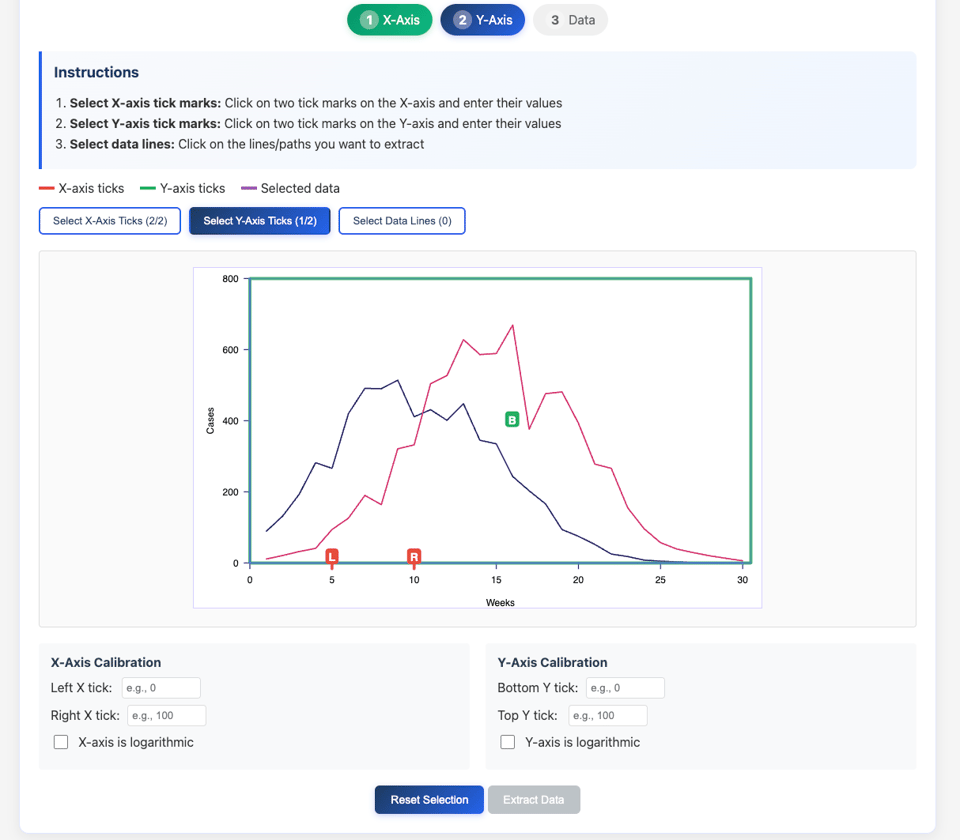Enable Y-axis is logarithmic checkbox
The image size is (960, 840).
pos(508,742)
